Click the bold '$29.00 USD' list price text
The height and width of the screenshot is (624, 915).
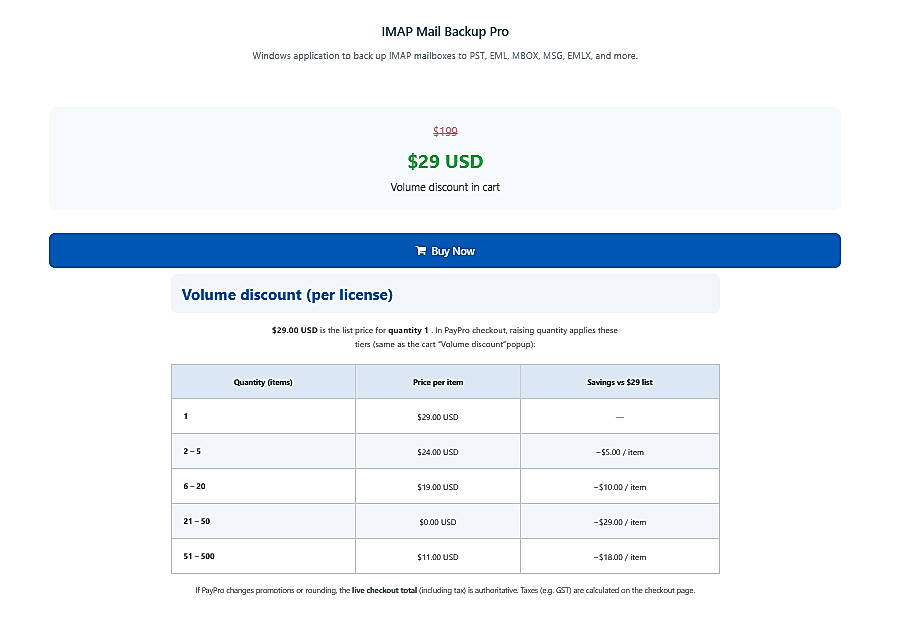coord(295,330)
